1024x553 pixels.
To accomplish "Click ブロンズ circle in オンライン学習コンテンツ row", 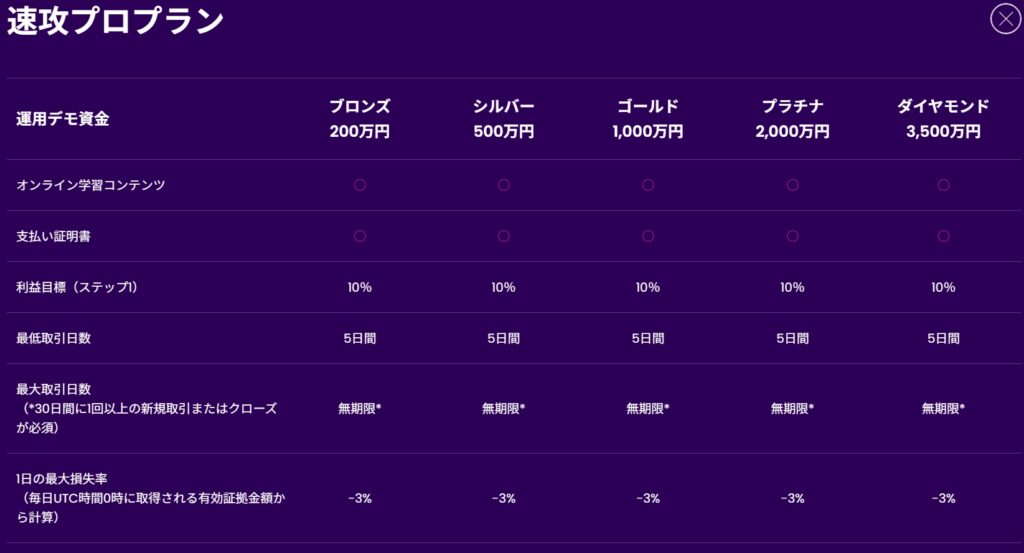I will coord(360,185).
